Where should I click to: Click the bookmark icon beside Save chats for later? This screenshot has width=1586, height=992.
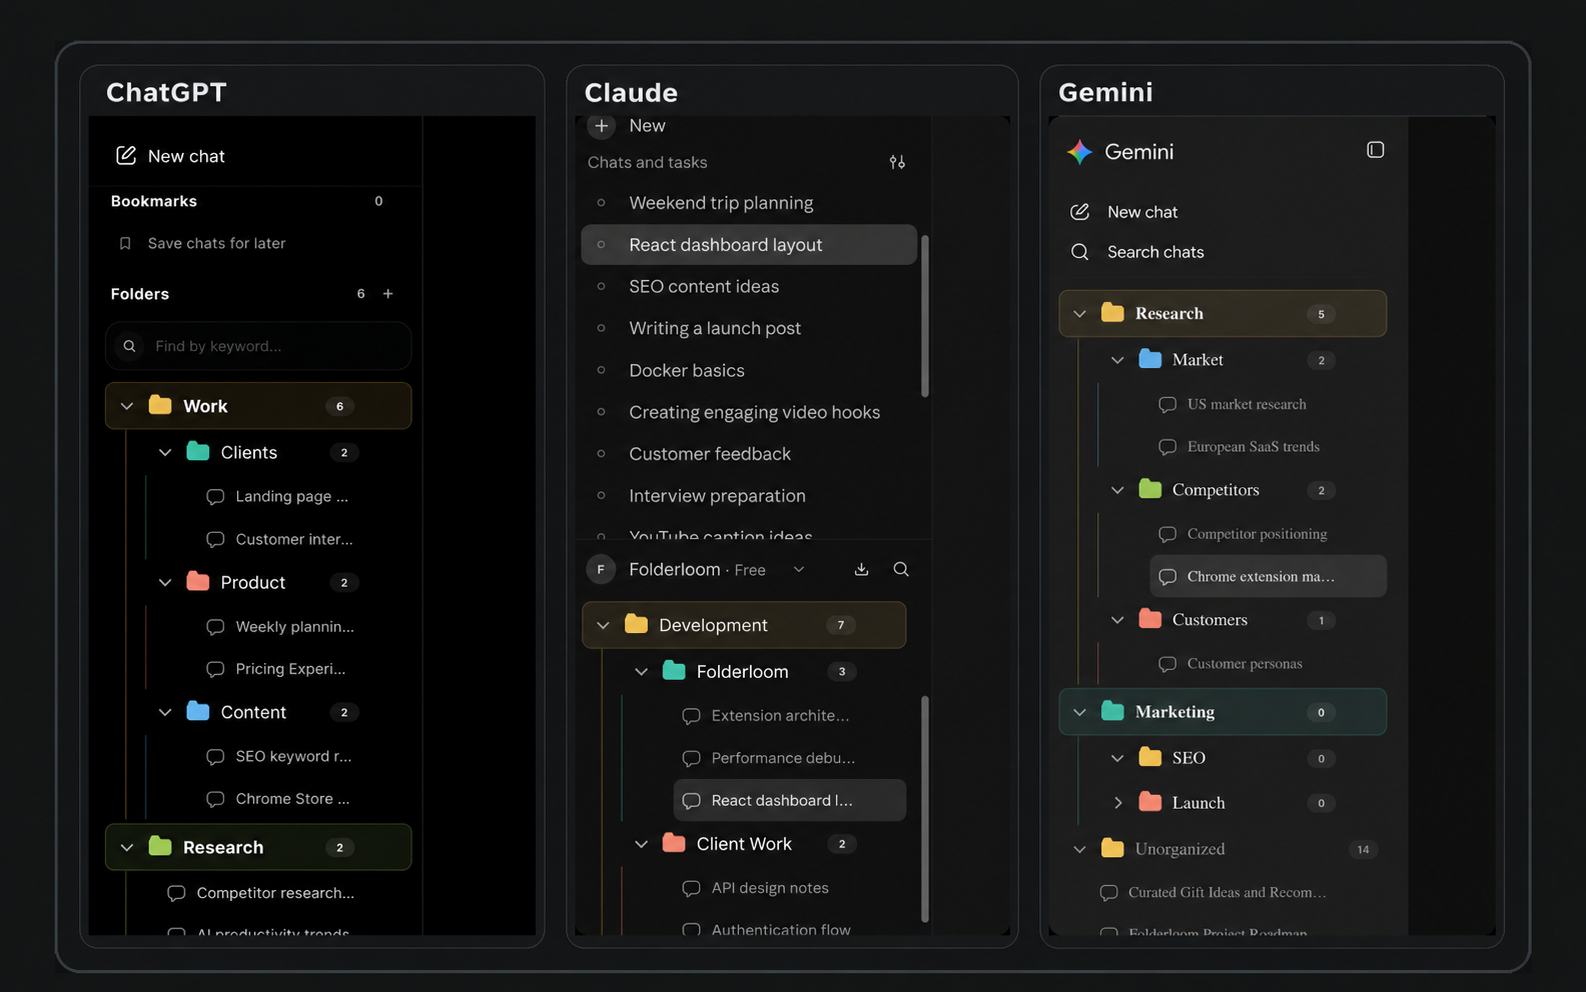125,243
